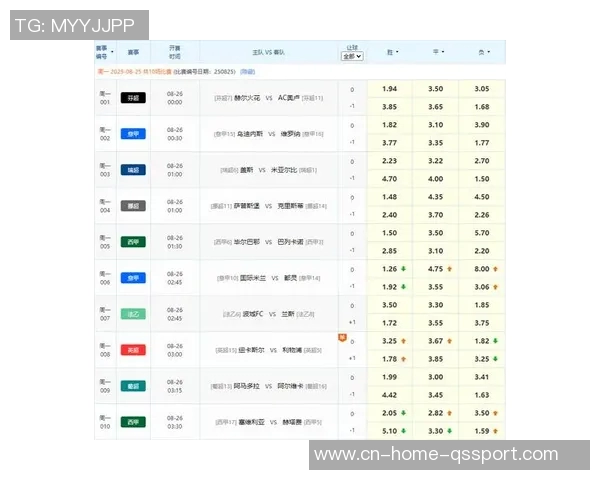Open the 让球 全部 handicap dropdown

click(x=352, y=57)
